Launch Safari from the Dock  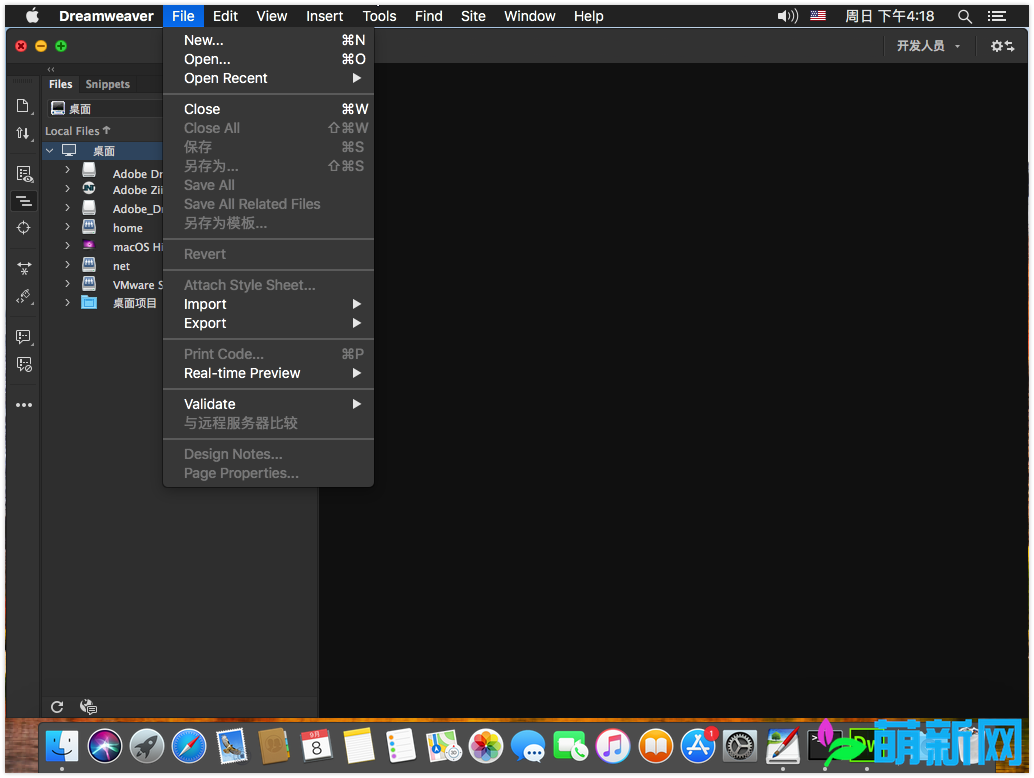tap(189, 744)
